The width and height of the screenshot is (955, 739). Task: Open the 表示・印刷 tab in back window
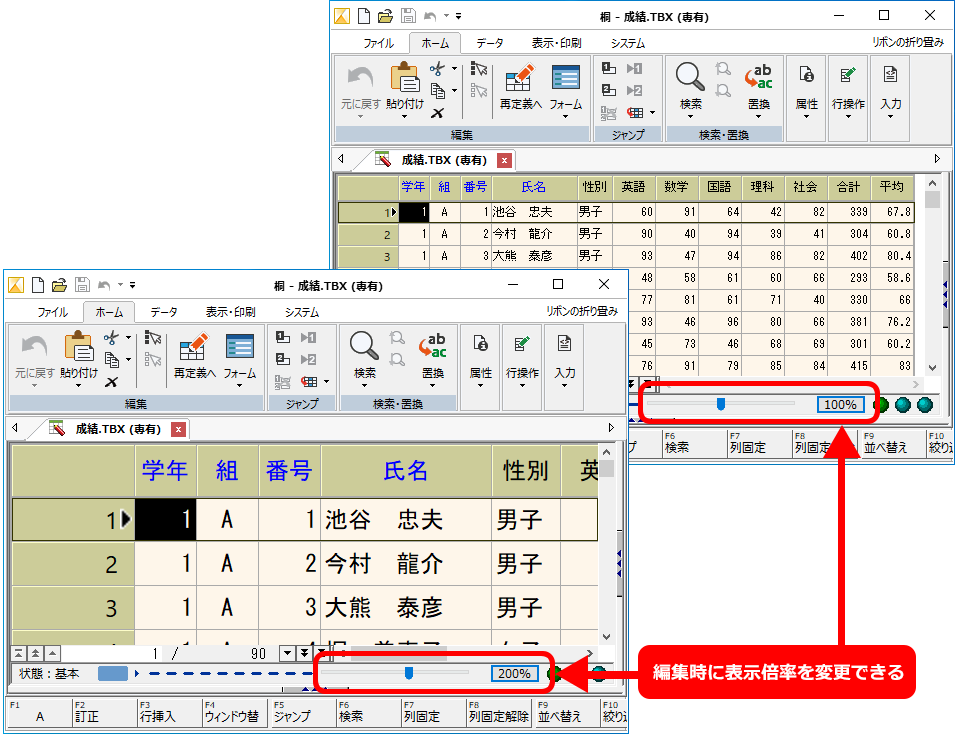pyautogui.click(x=556, y=43)
